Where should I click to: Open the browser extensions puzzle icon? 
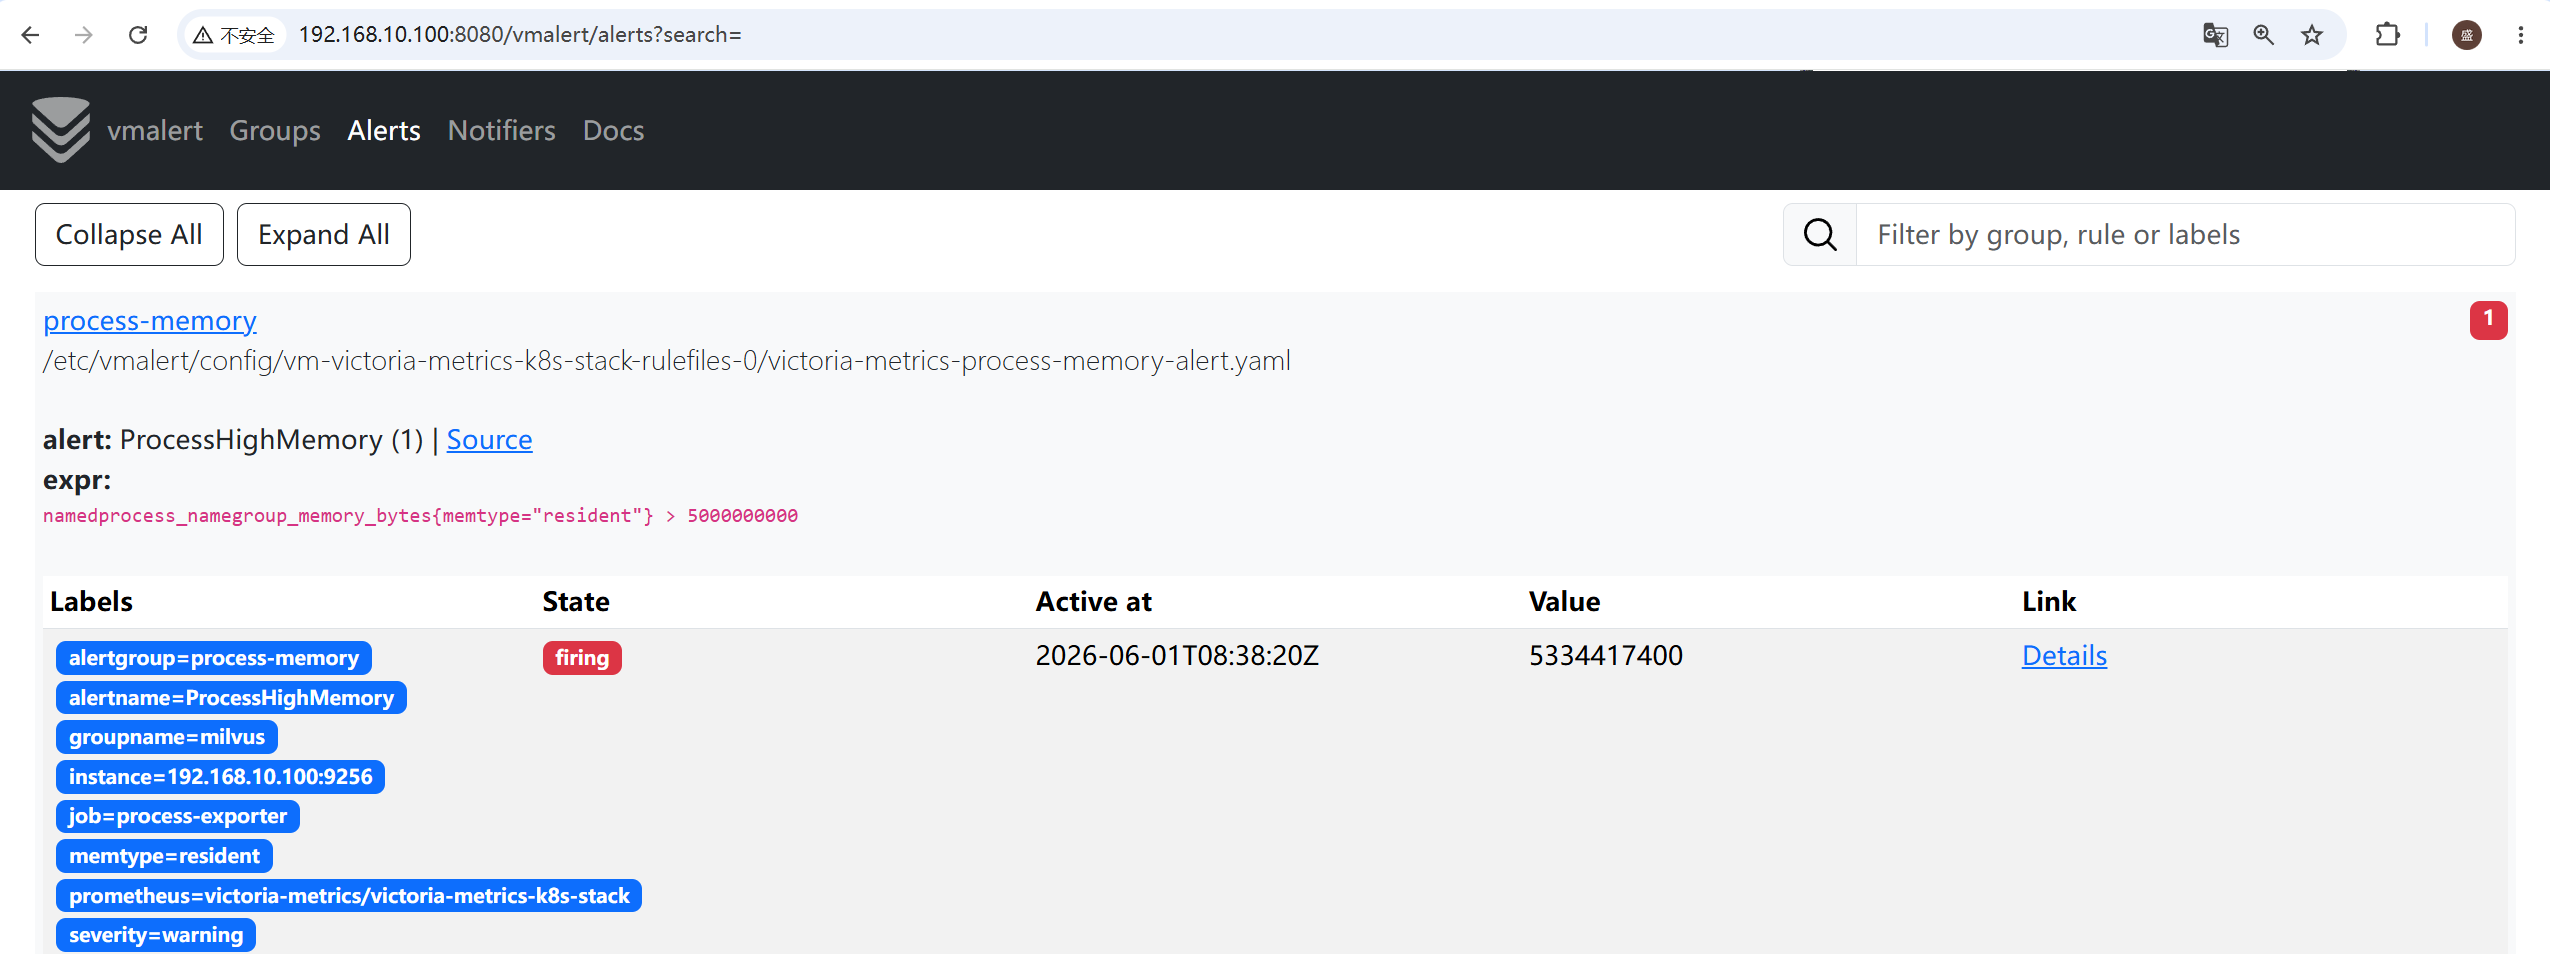click(2388, 35)
